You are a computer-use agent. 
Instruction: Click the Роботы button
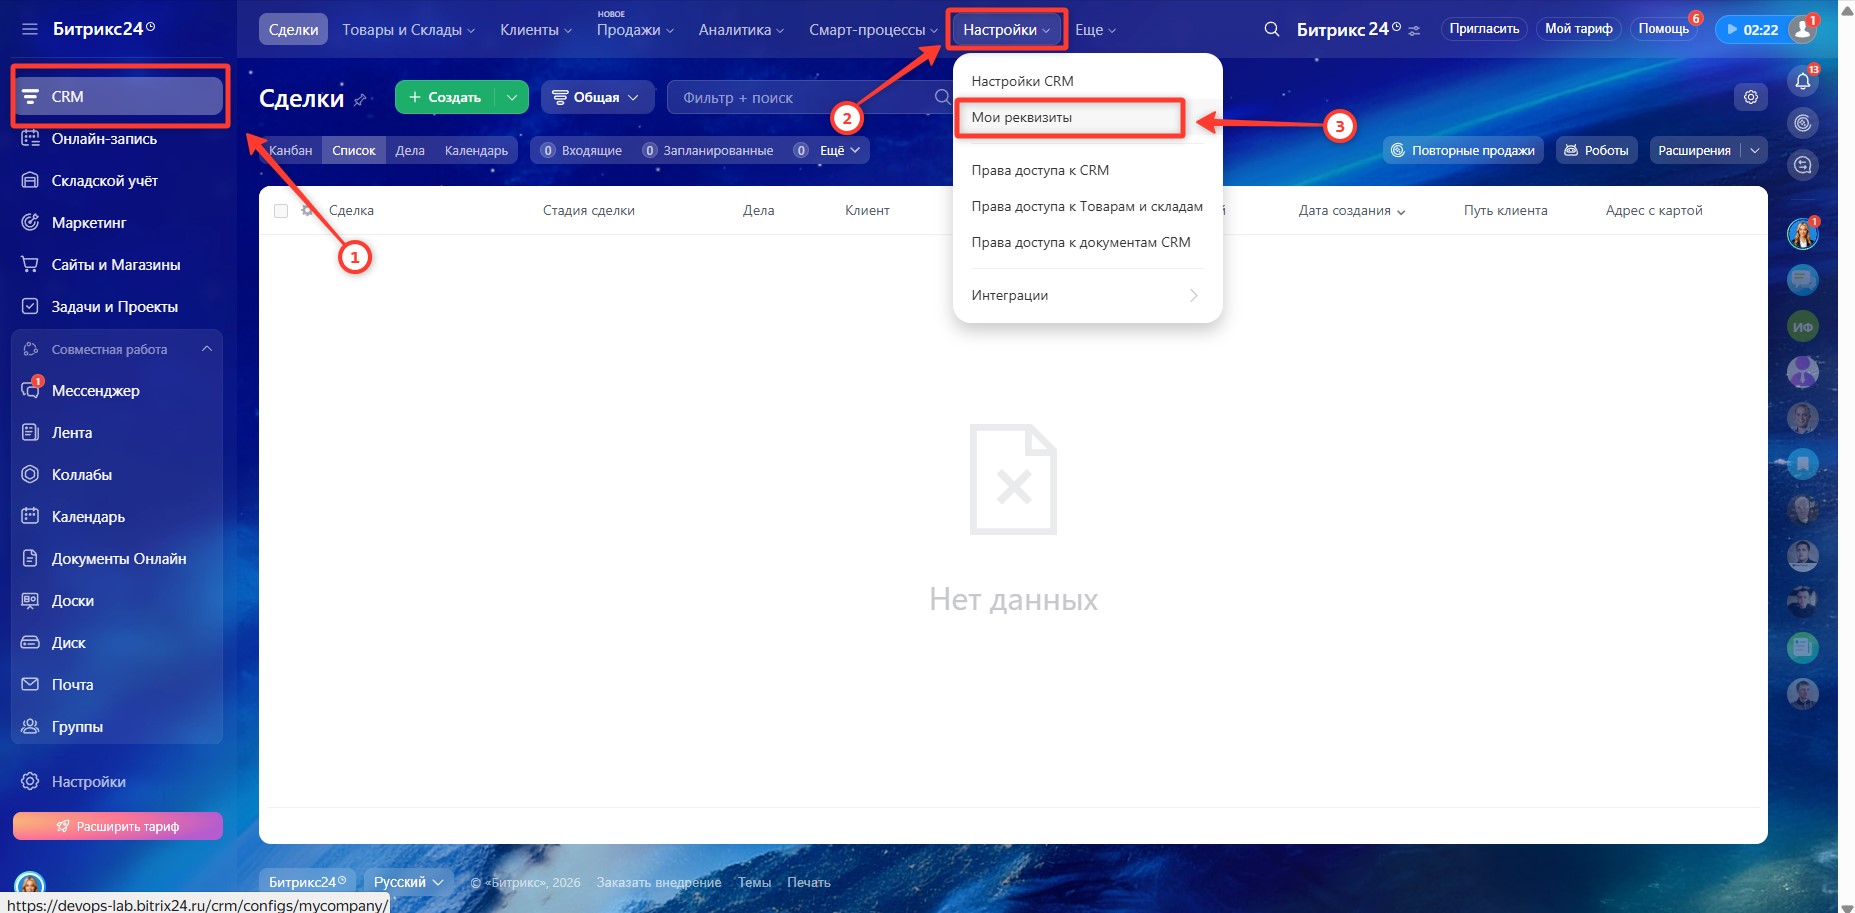[x=1596, y=150]
